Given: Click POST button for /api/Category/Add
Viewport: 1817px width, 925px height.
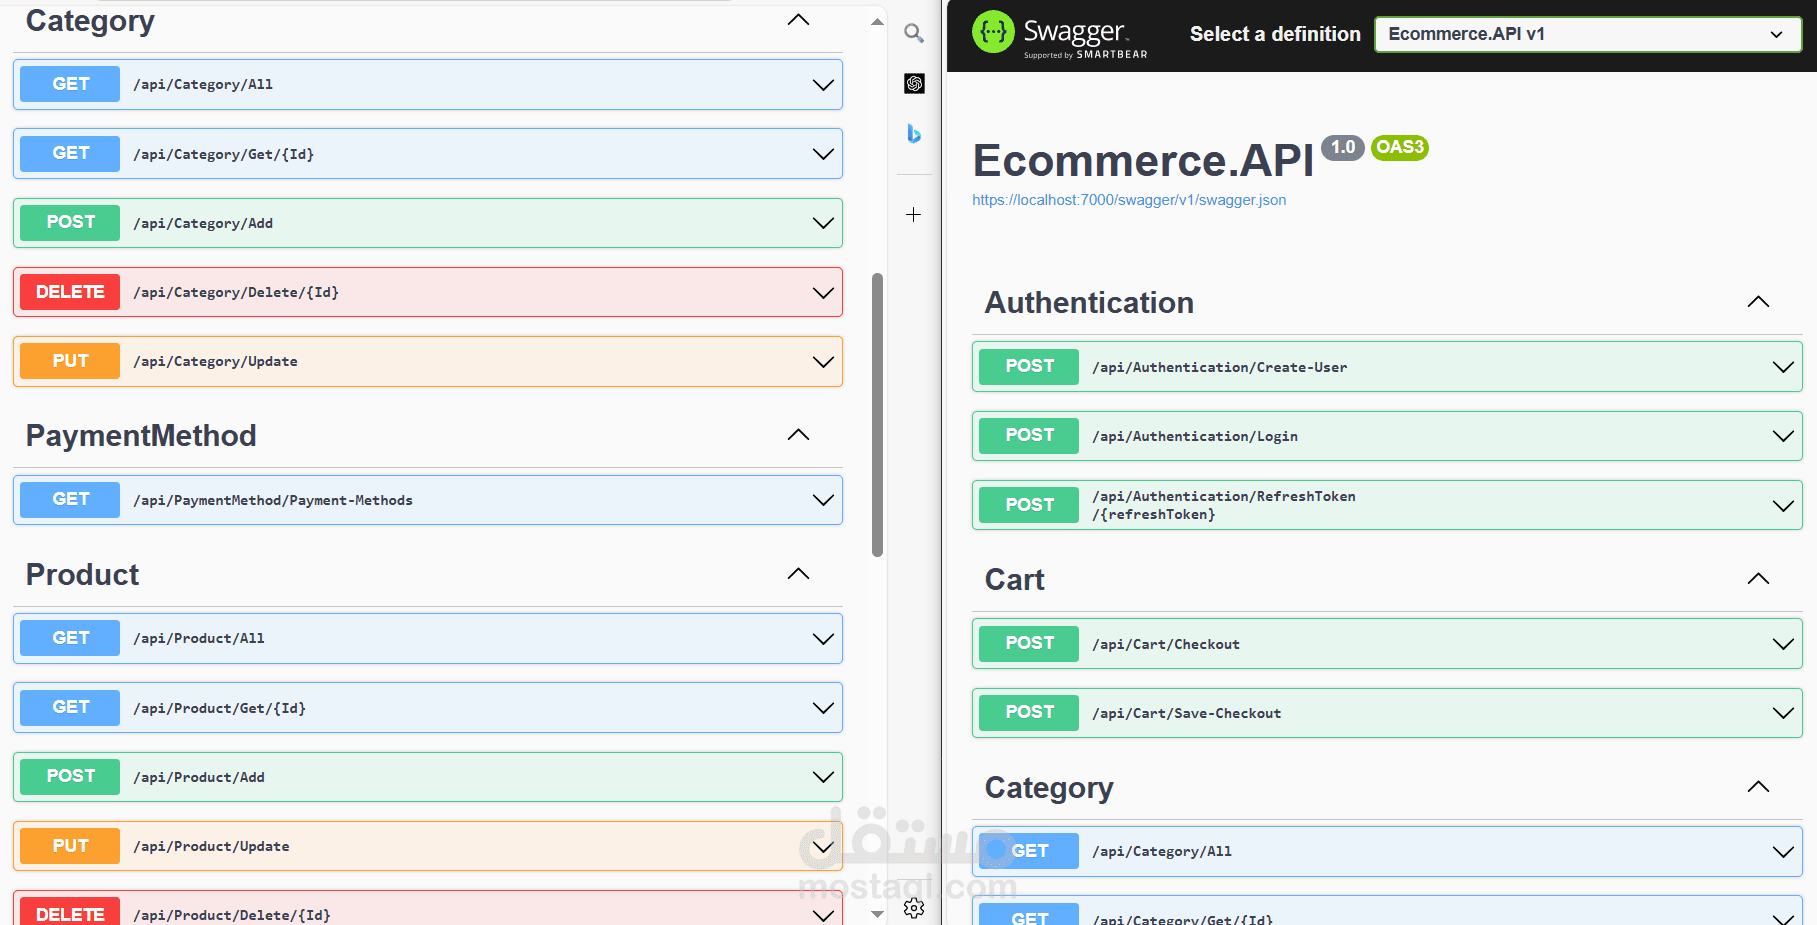Looking at the screenshot, I should (70, 222).
